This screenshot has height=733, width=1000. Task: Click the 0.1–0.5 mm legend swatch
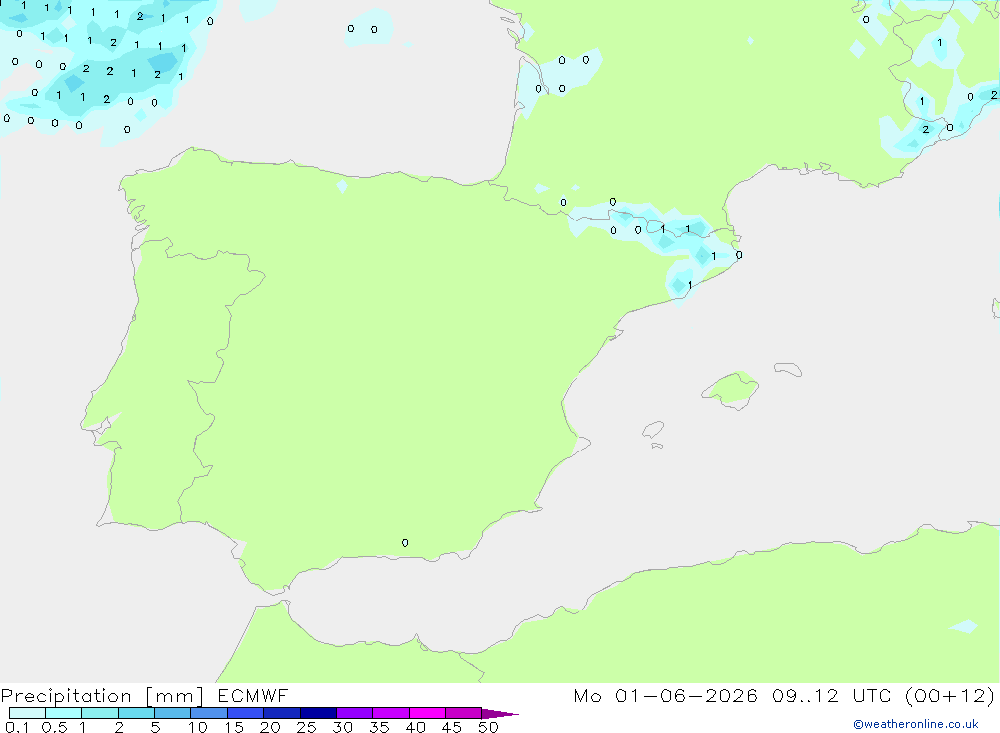(27, 713)
